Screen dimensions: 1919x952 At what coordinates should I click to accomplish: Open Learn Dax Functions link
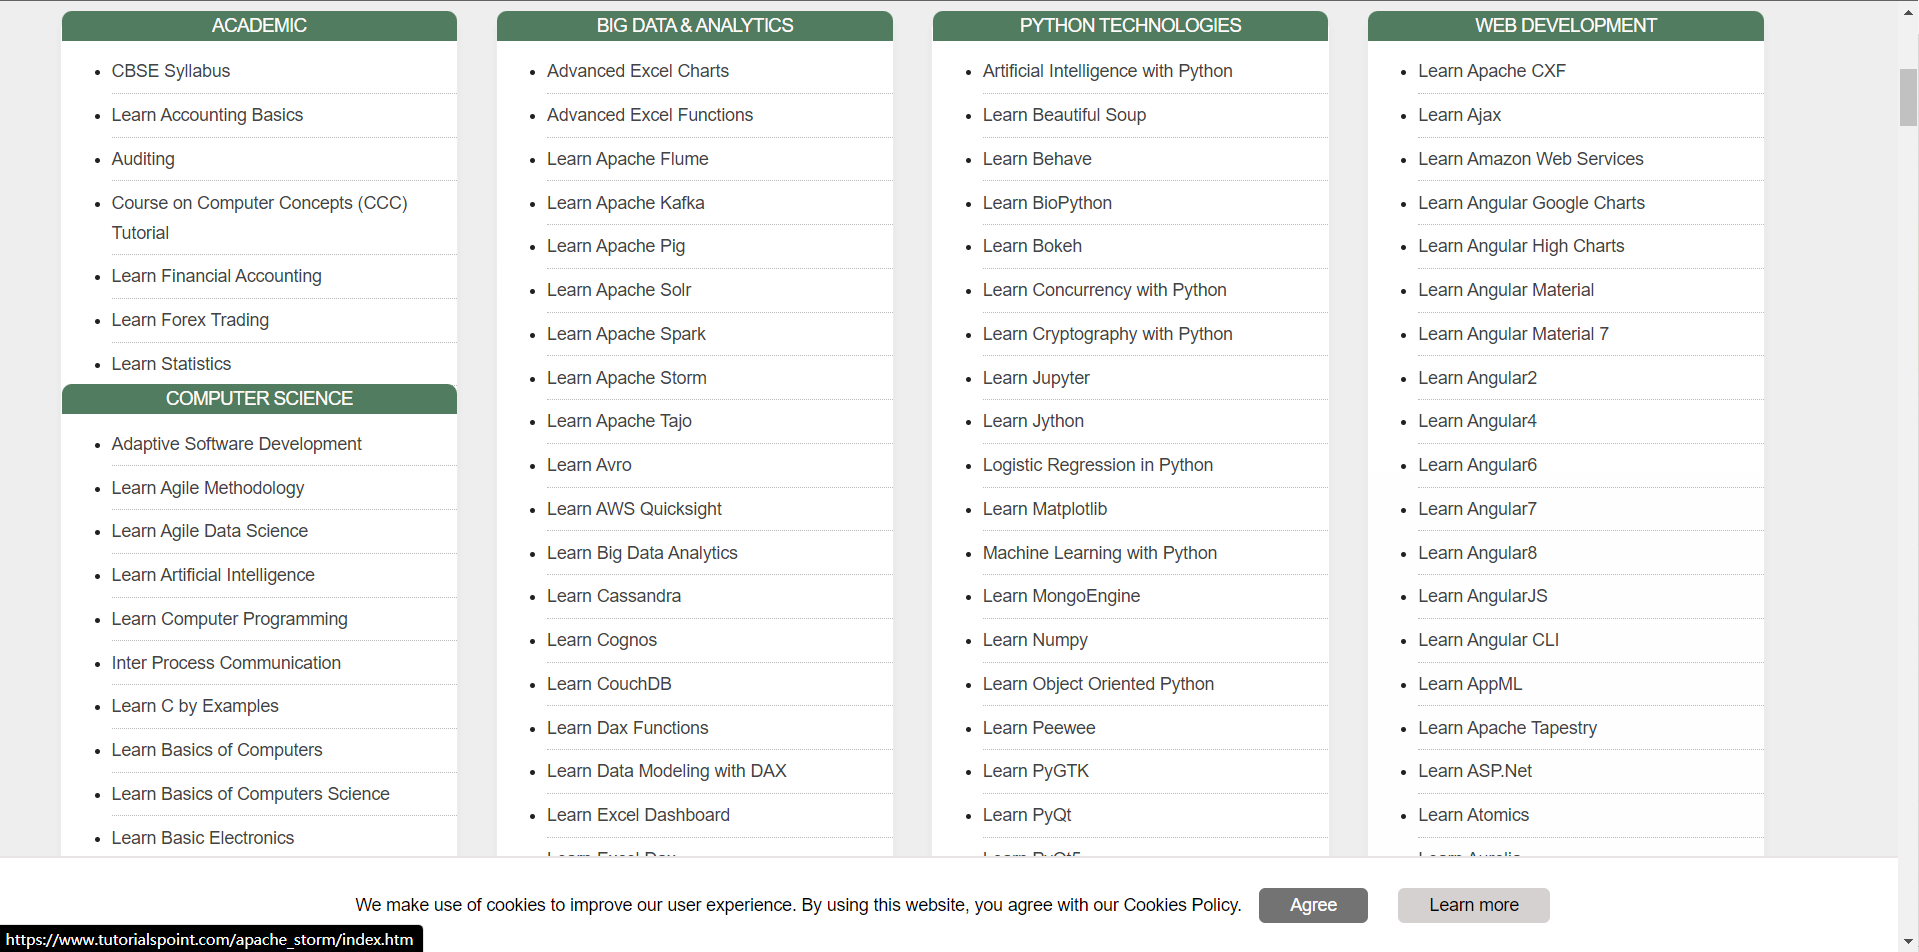(628, 728)
